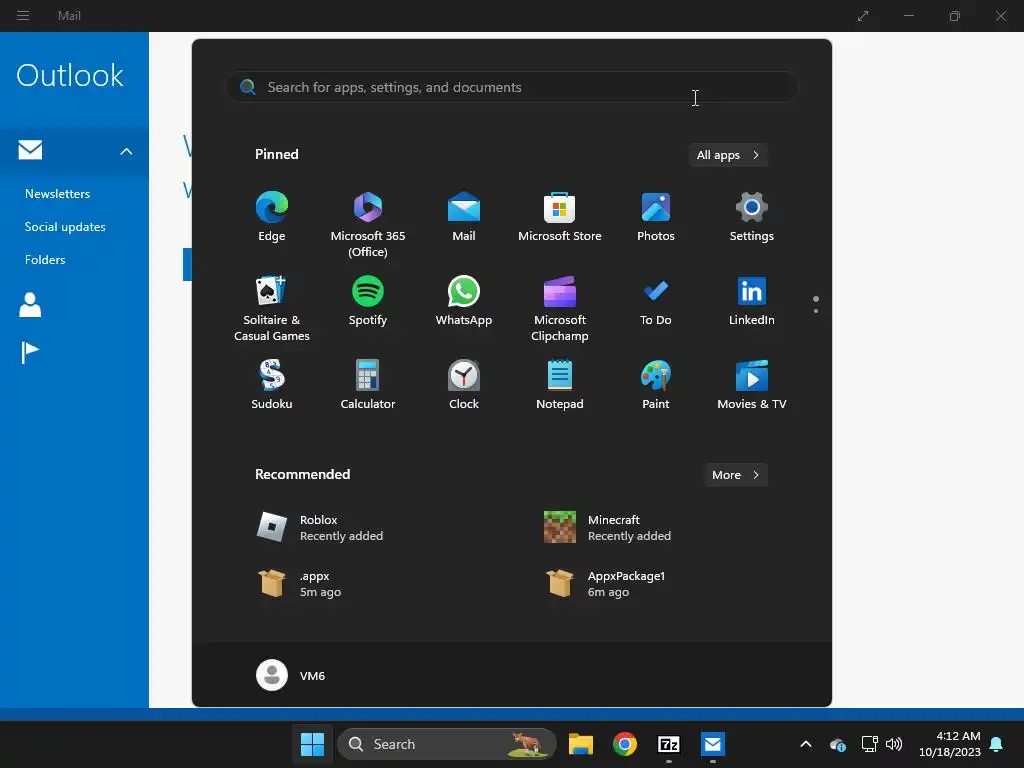Open the pinned Mail app
Image resolution: width=1024 pixels, height=768 pixels.
click(x=464, y=217)
